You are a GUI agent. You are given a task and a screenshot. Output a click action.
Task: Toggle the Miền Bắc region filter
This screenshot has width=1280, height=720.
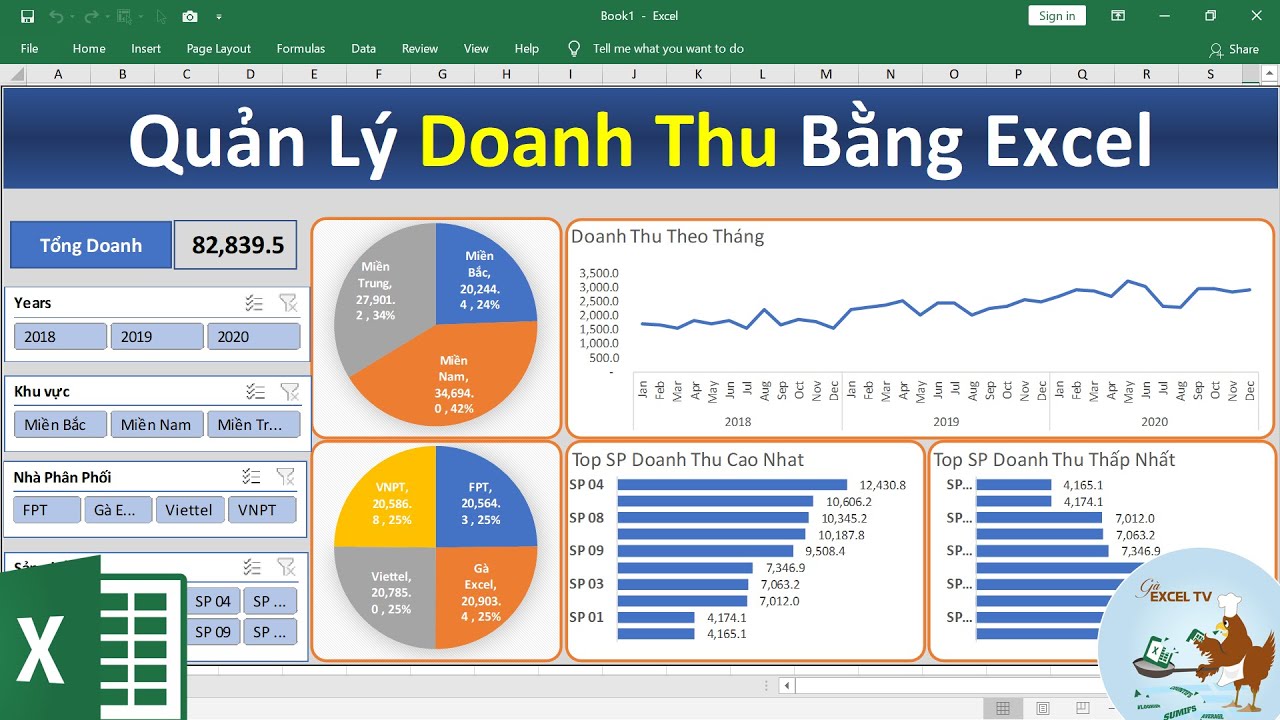click(x=60, y=425)
